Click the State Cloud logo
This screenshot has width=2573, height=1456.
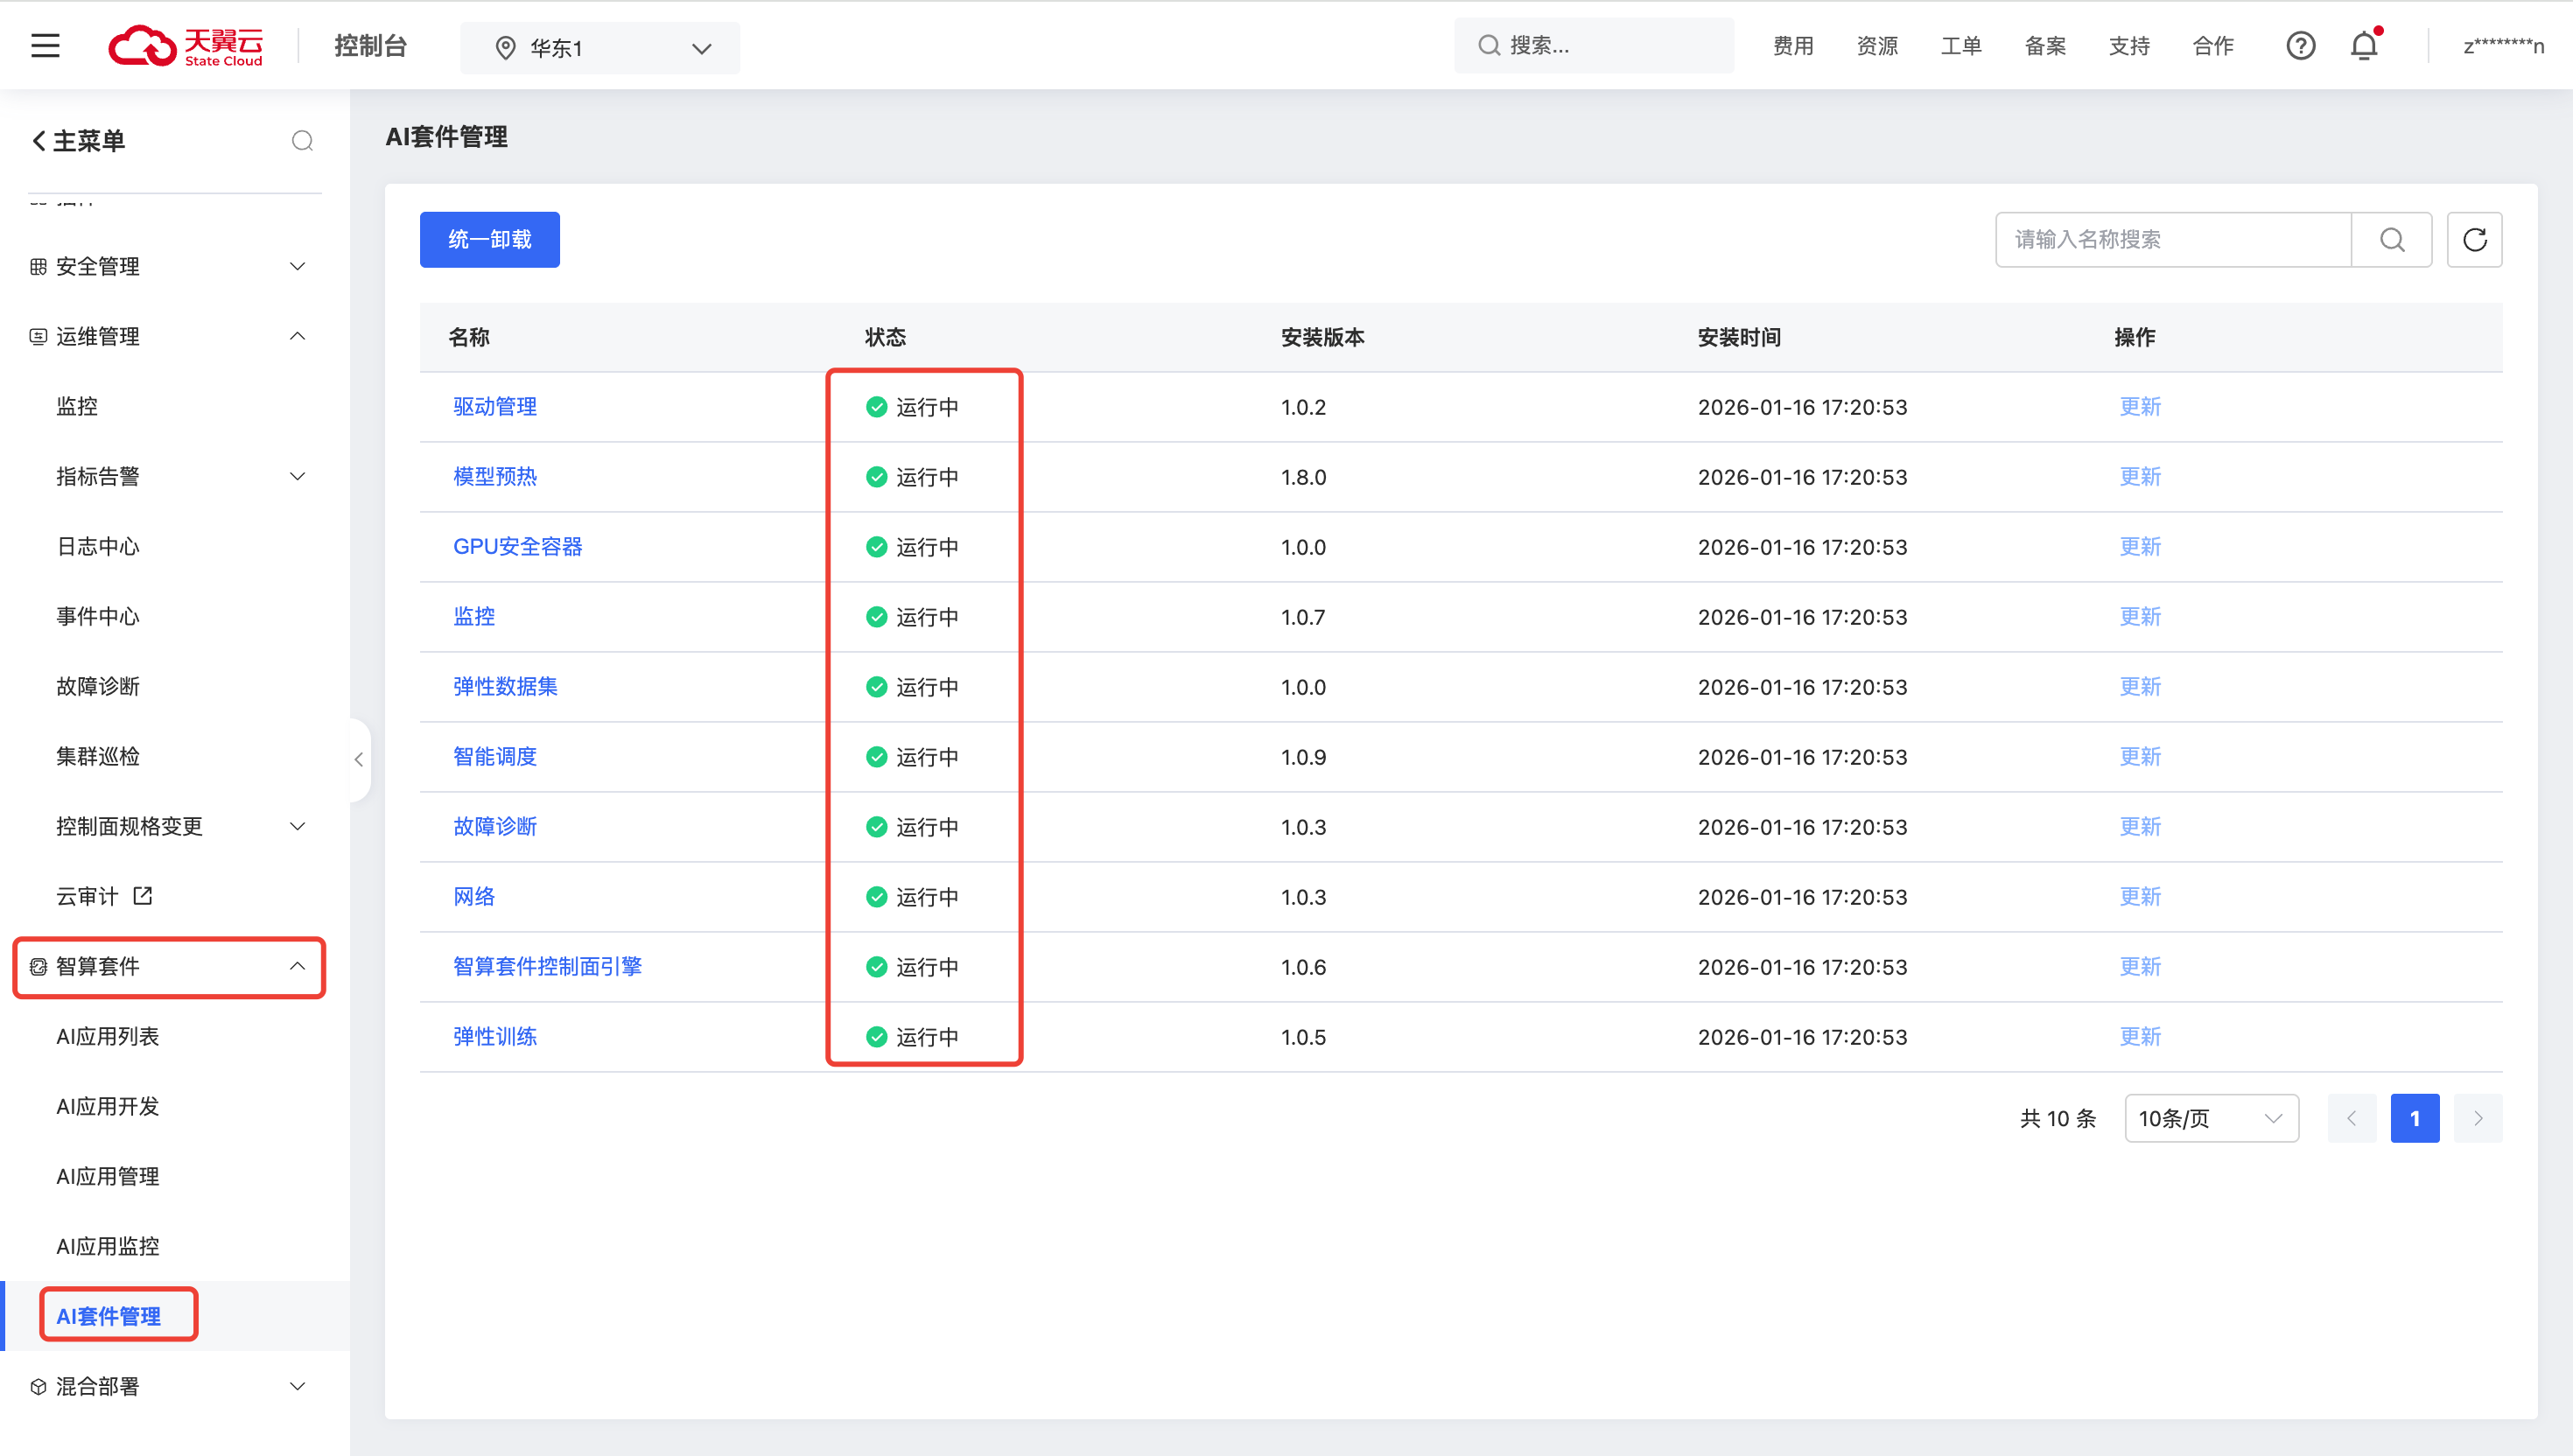pos(186,46)
